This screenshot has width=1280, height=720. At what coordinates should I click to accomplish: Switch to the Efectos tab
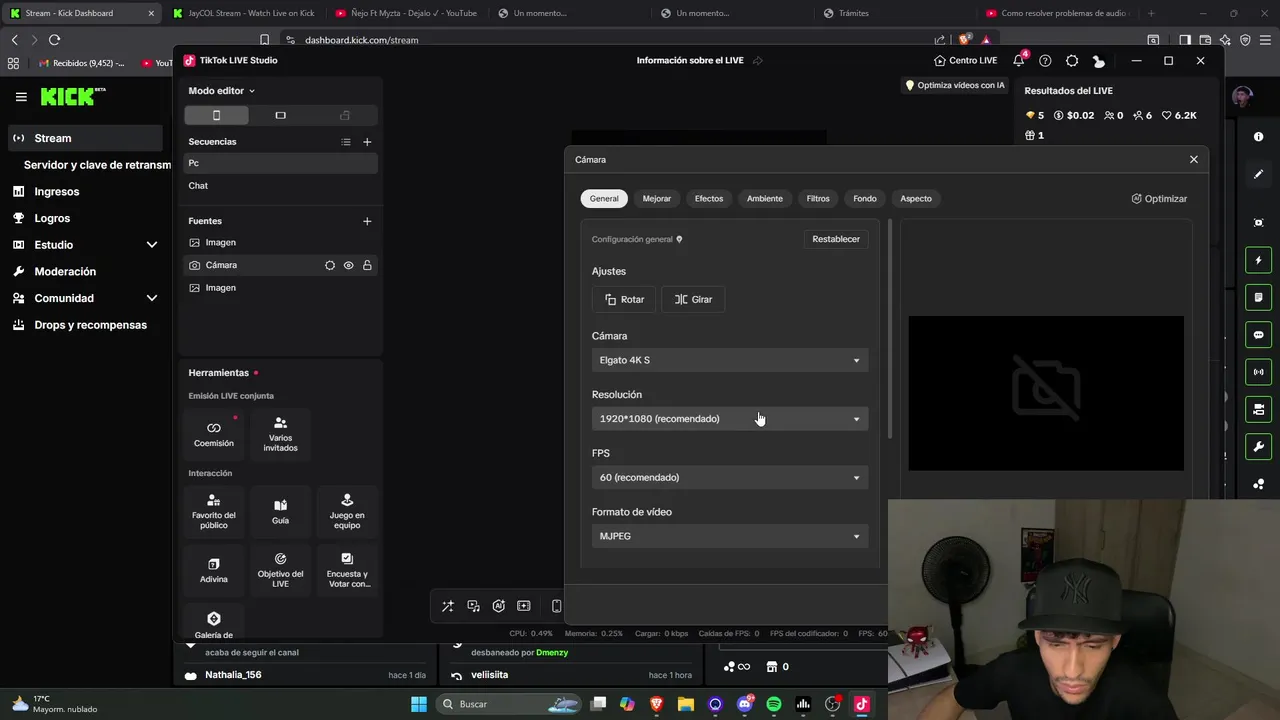coord(709,198)
